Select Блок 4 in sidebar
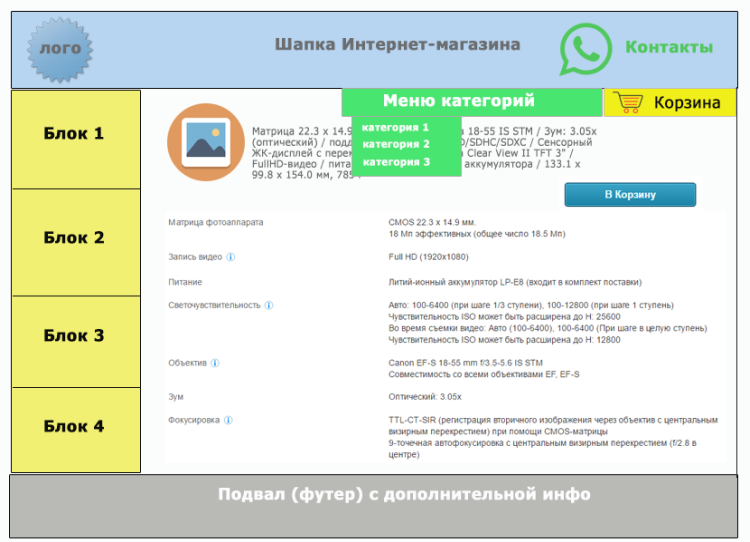The width and height of the screenshot is (750, 542). click(76, 430)
